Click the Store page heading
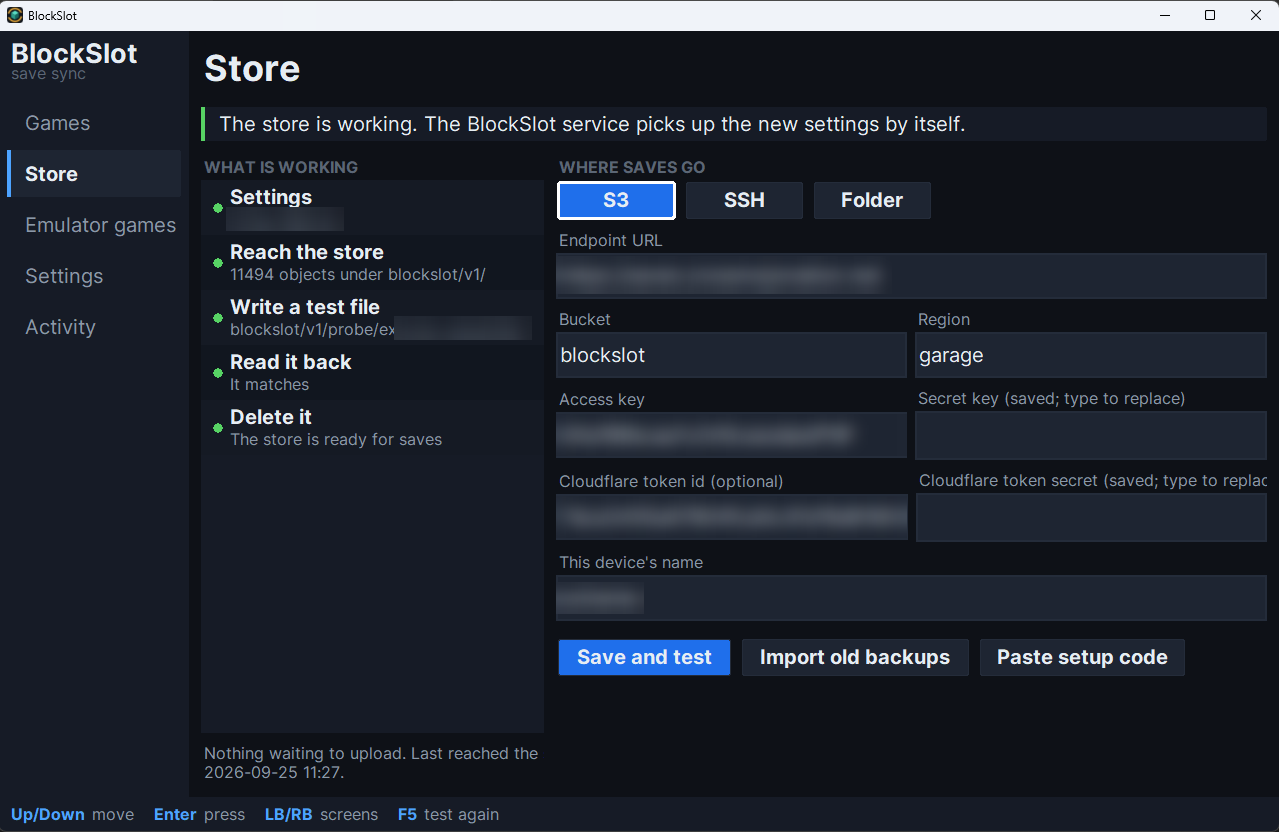 click(252, 69)
